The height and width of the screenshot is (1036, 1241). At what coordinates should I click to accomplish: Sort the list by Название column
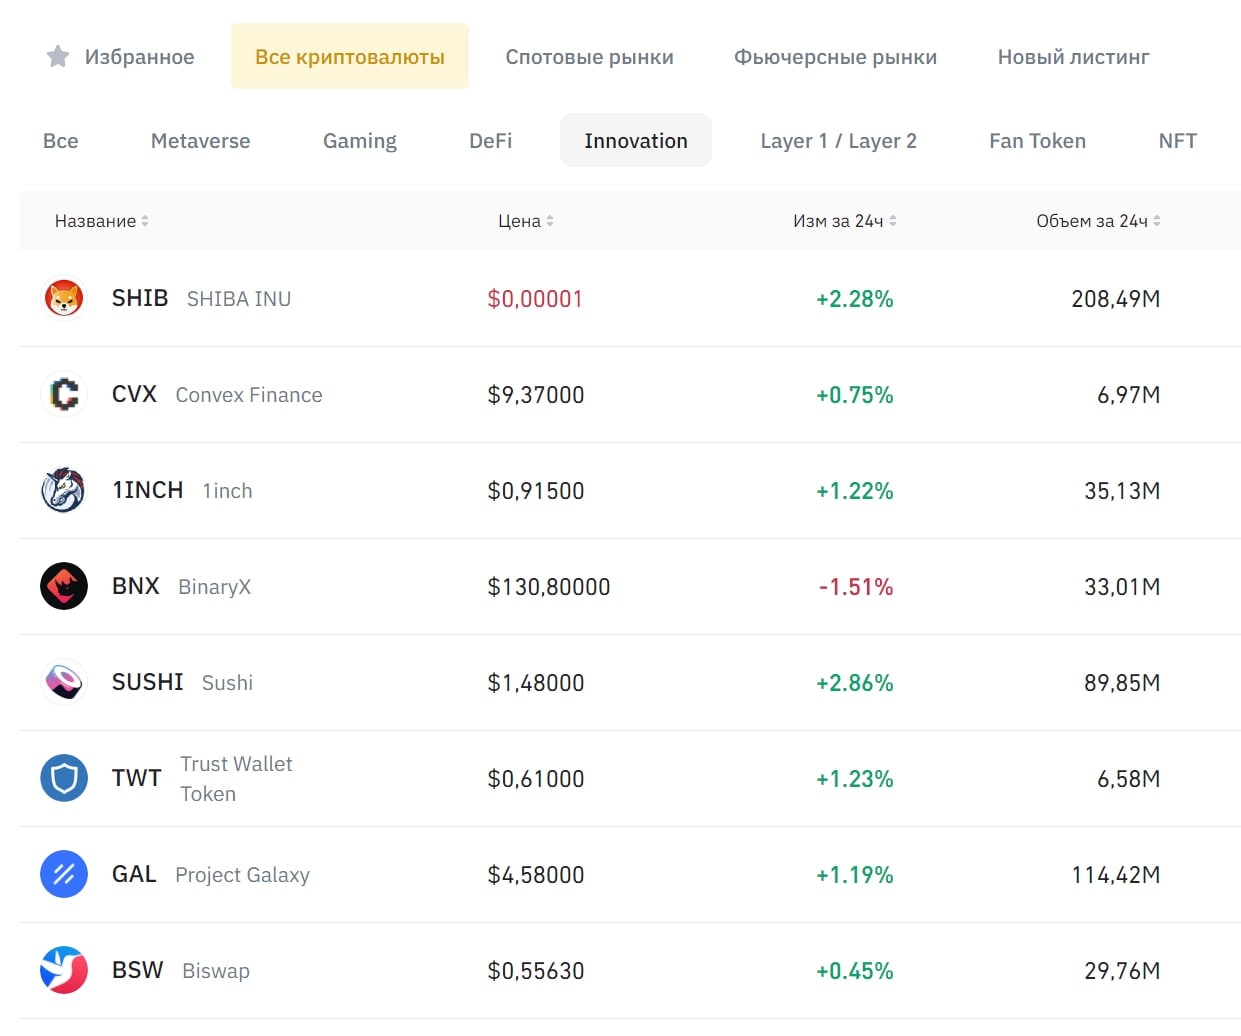pyautogui.click(x=101, y=221)
